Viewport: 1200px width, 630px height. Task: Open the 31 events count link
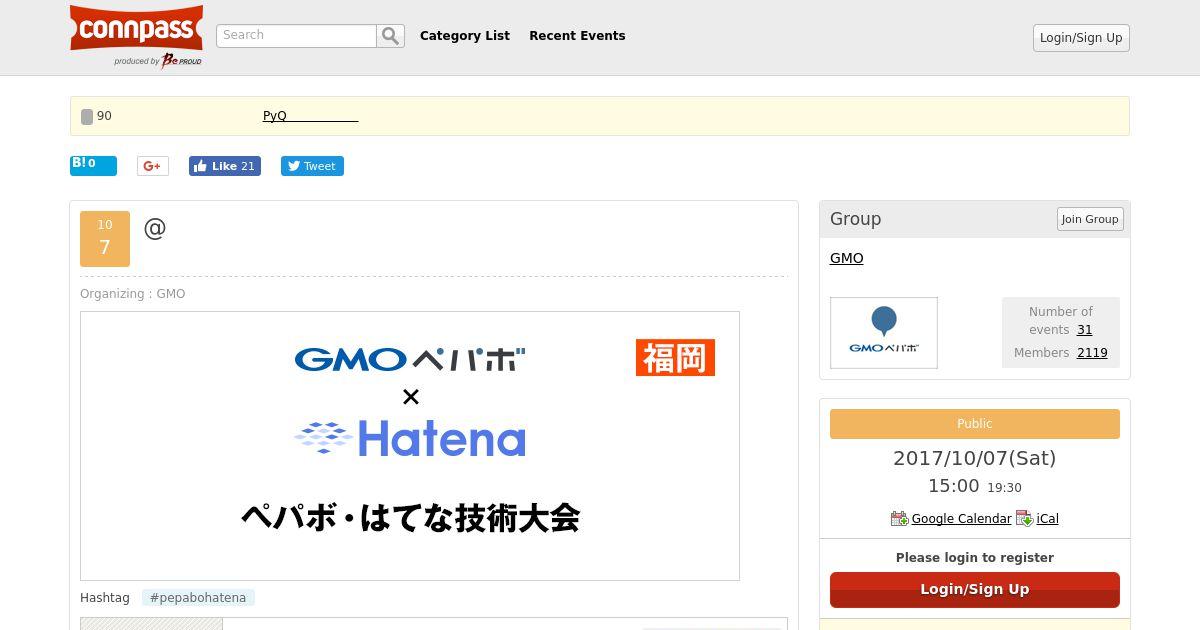coord(1085,330)
